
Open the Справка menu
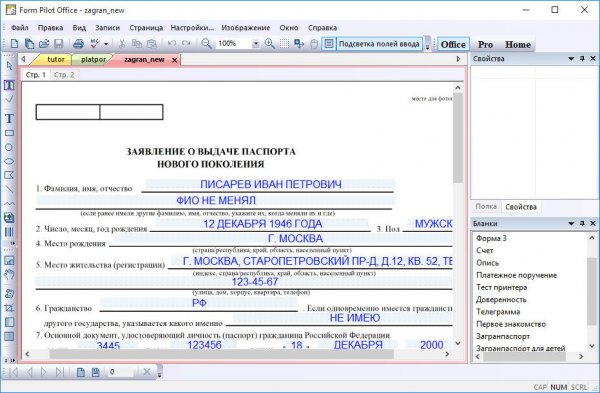coord(322,28)
